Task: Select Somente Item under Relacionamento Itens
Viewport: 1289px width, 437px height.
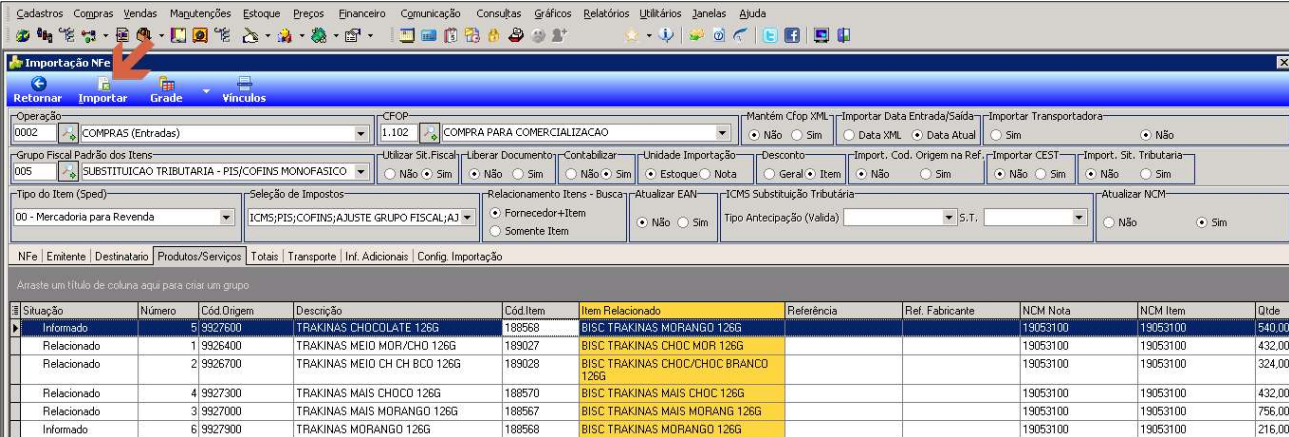Action: 529,231
